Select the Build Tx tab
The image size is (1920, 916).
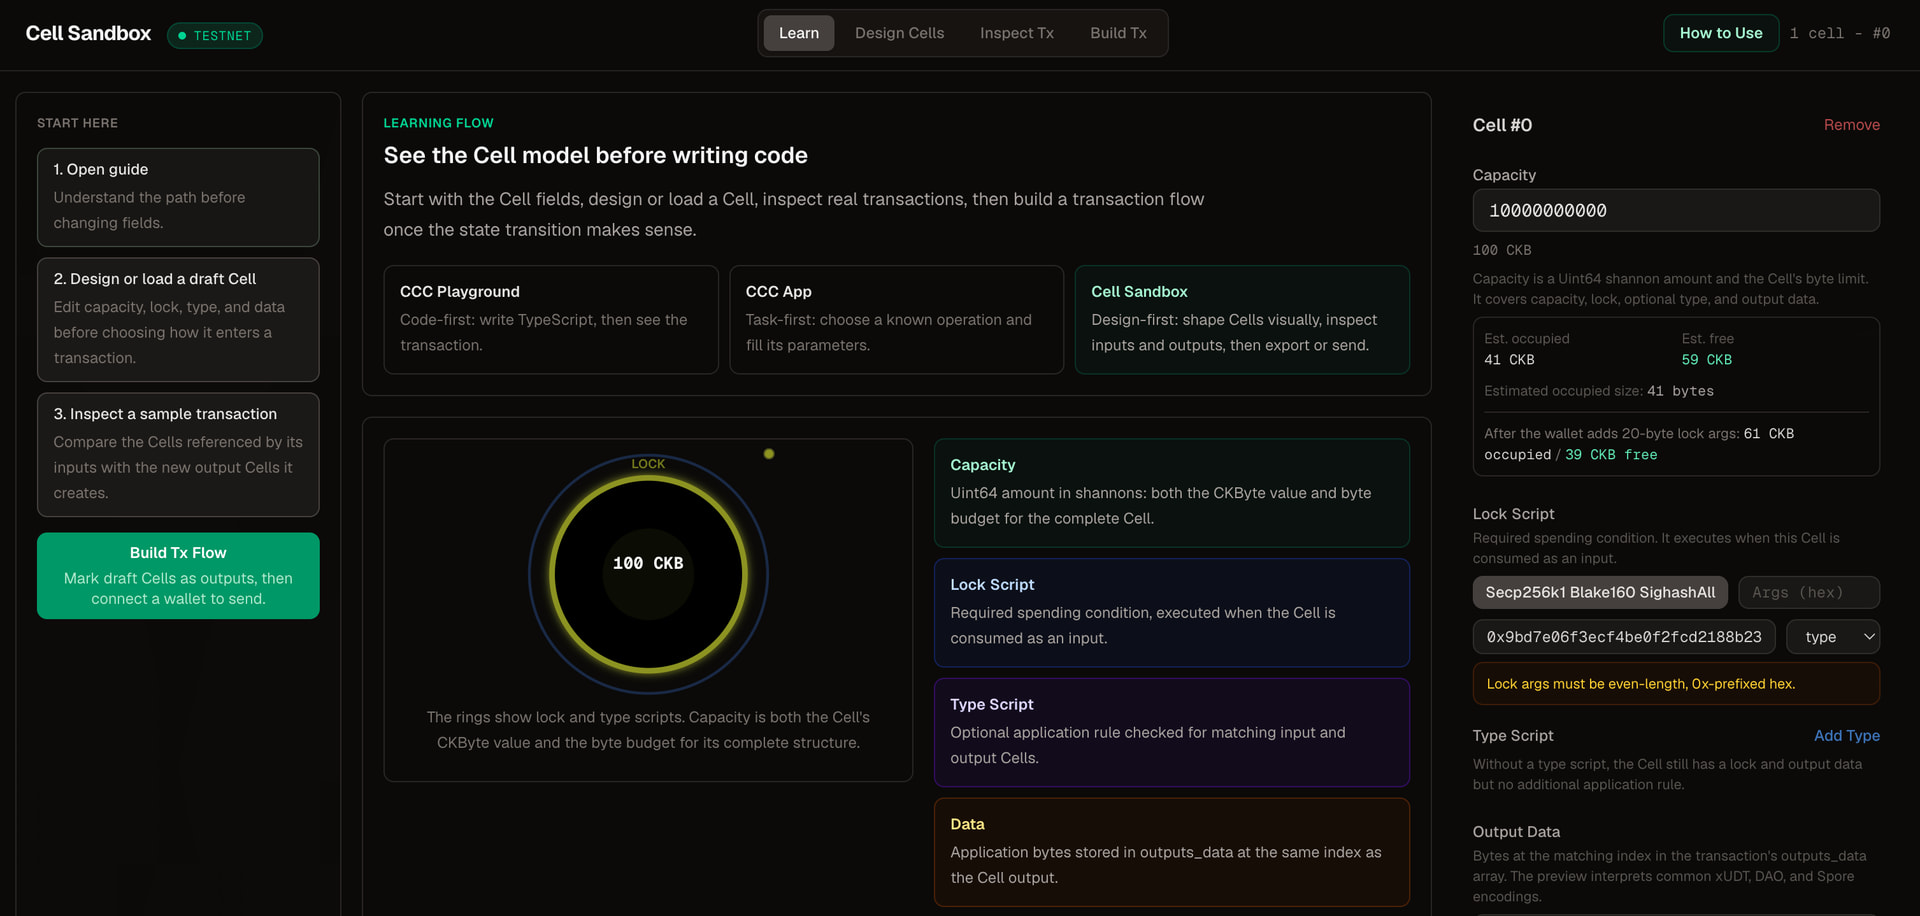[1118, 33]
